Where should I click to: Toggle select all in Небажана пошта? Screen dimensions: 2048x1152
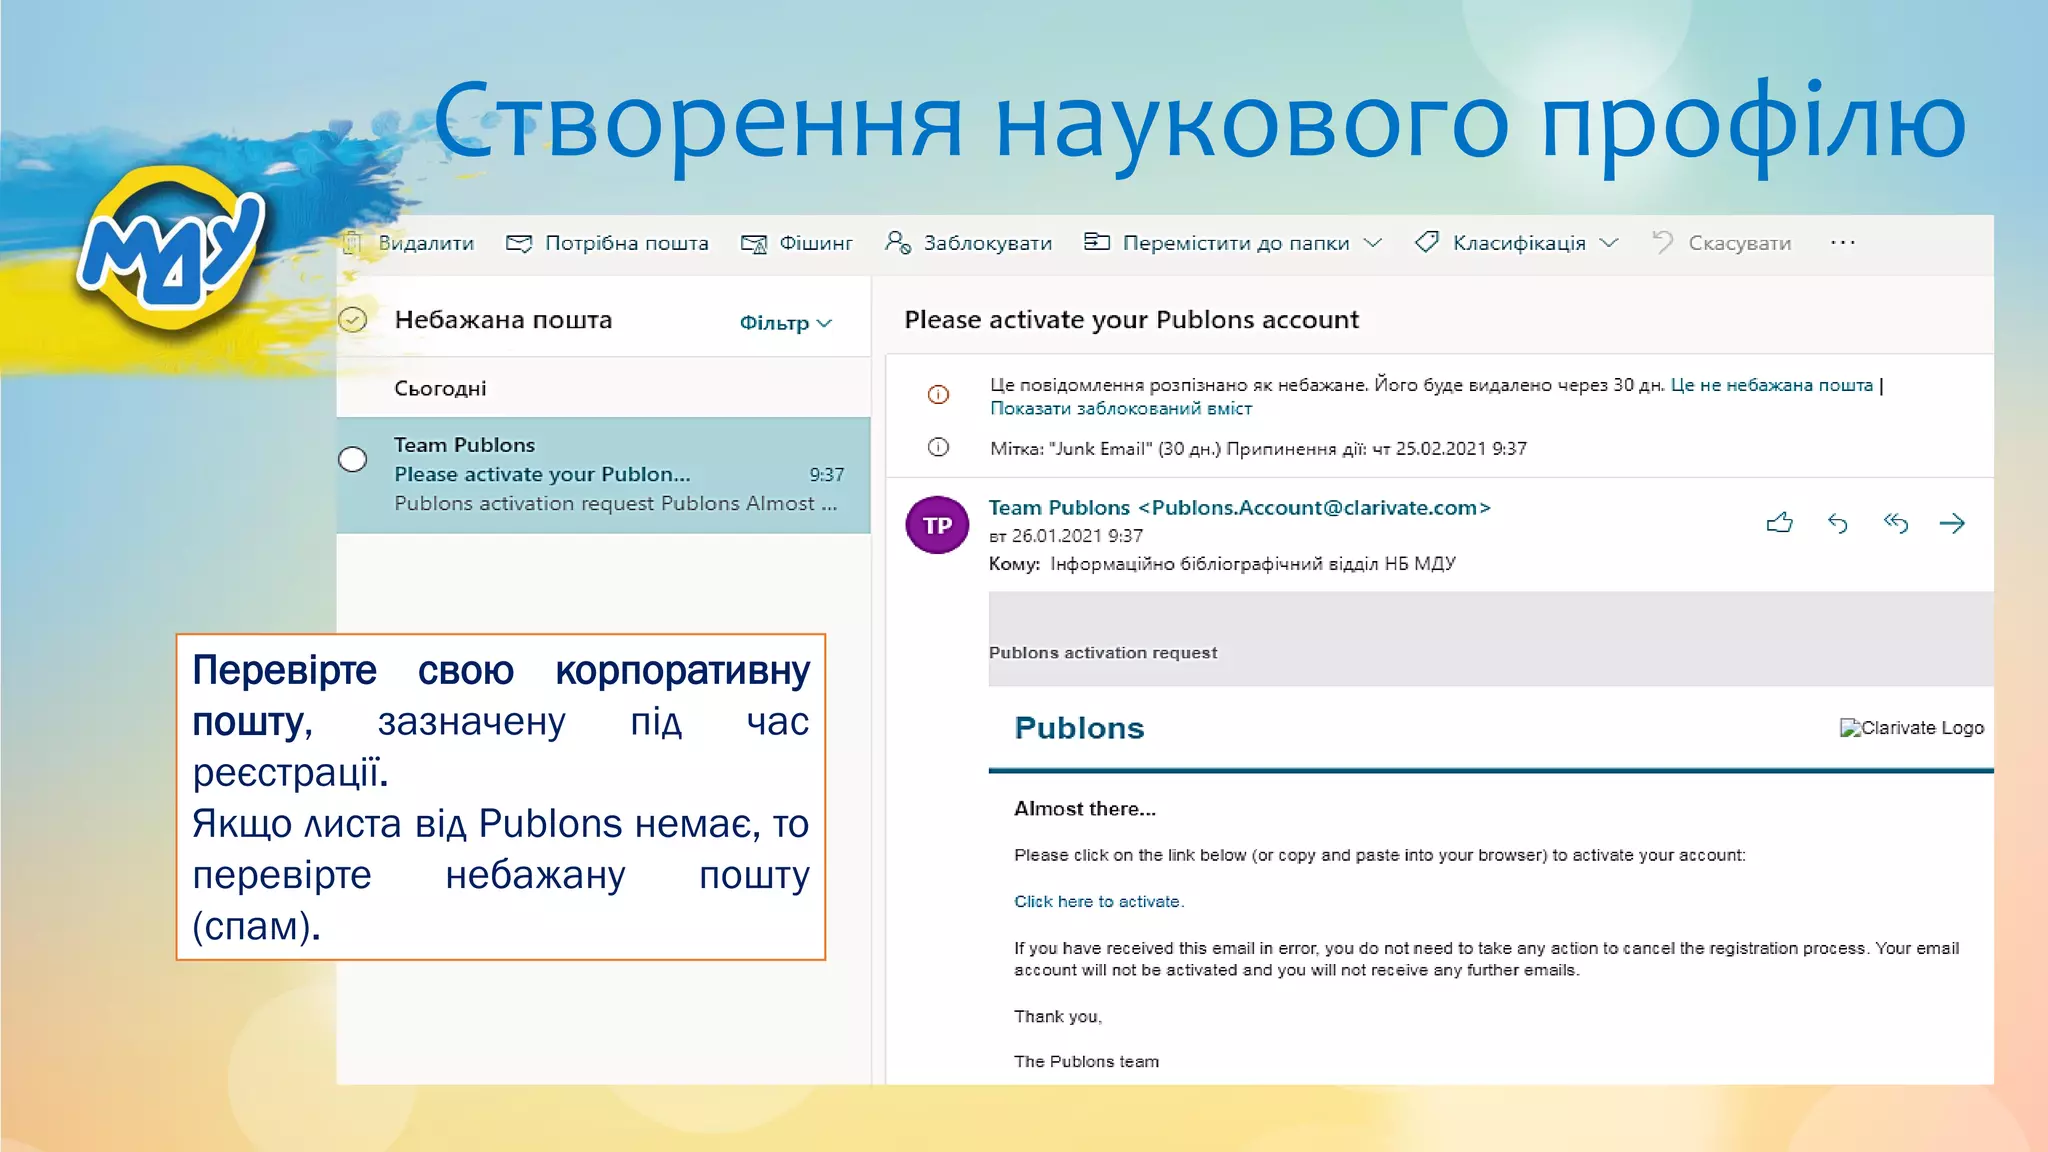pyautogui.click(x=353, y=320)
